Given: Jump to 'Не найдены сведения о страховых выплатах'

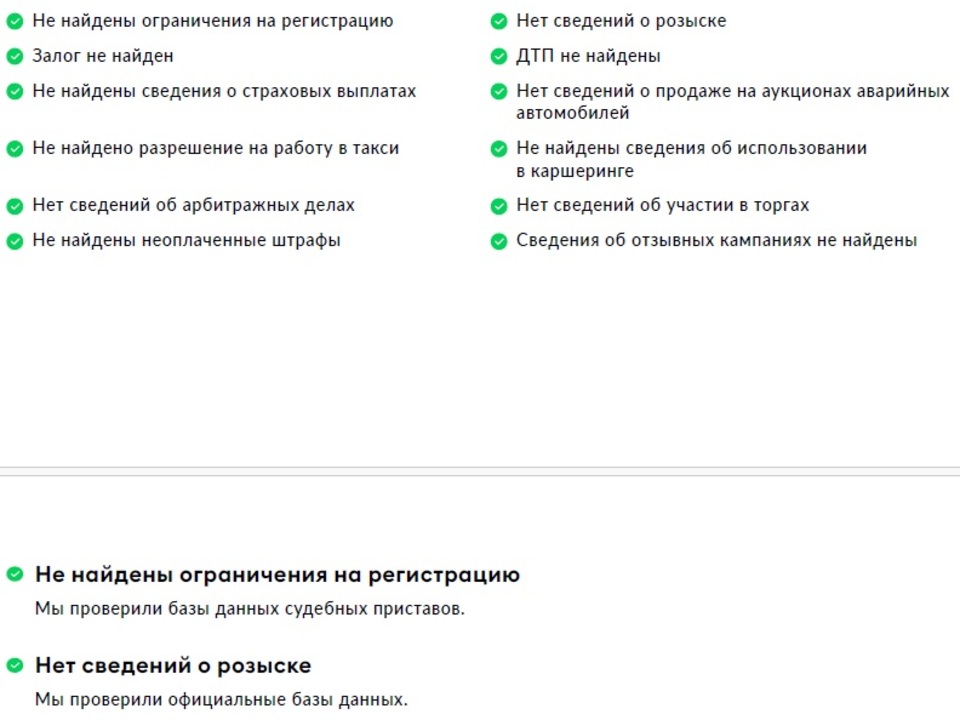Looking at the screenshot, I should [224, 91].
